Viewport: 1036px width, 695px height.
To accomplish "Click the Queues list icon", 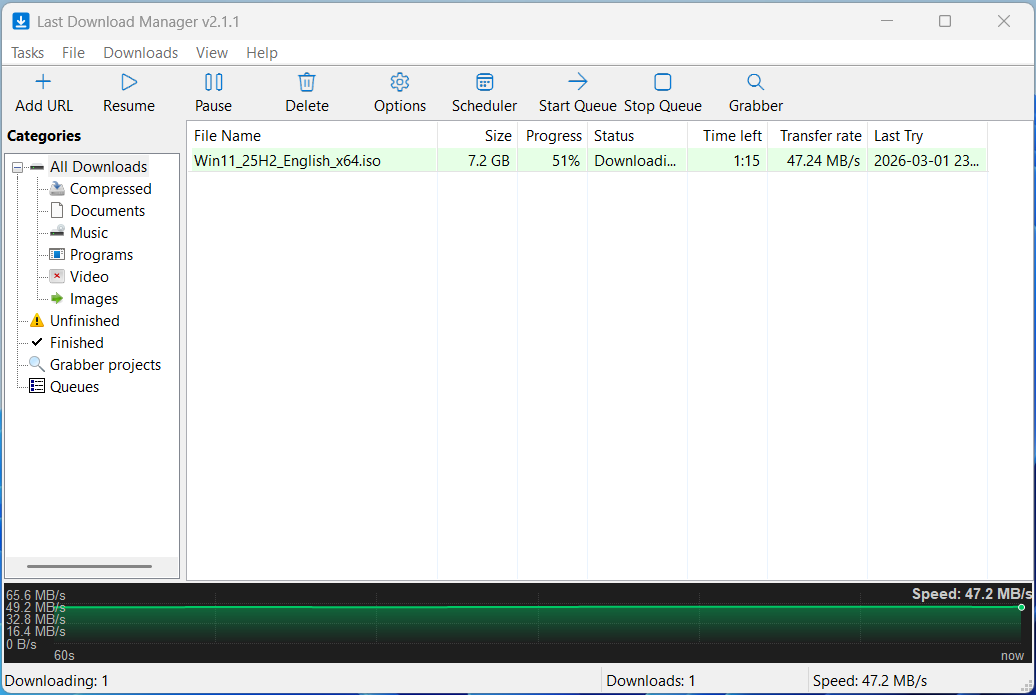I will point(37,386).
